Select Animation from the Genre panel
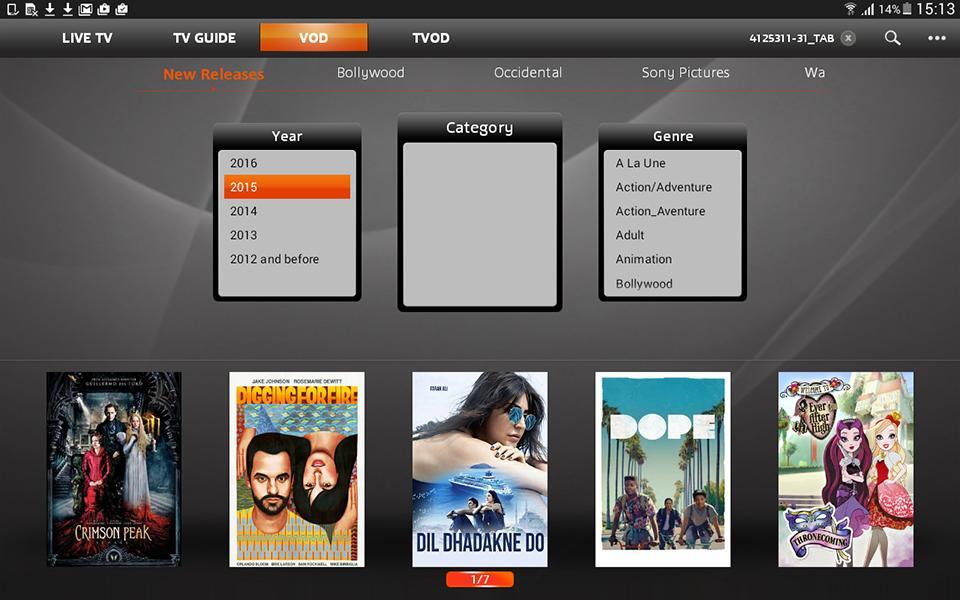 pyautogui.click(x=670, y=259)
